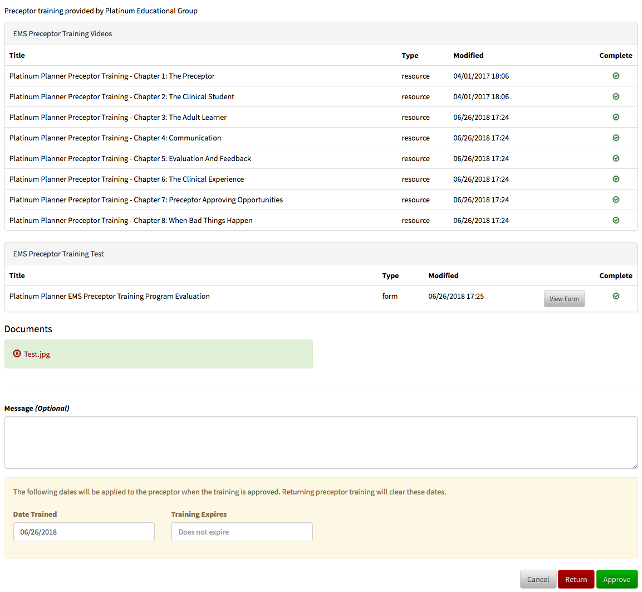642x592 pixels.
Task: Click the complete checkmark for Training Program Evaluation
Action: click(x=616, y=296)
